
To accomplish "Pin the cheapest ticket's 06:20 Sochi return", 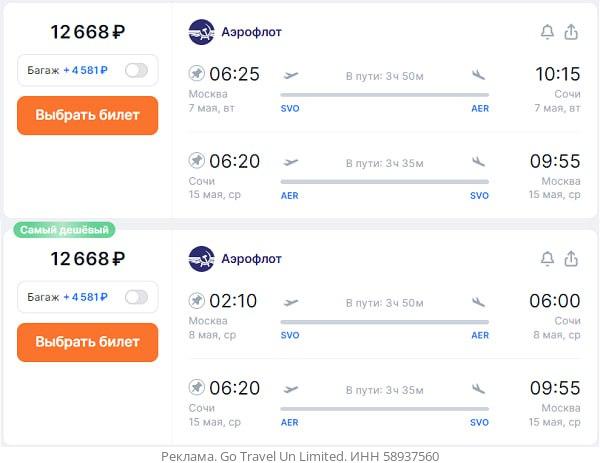I will (x=197, y=387).
